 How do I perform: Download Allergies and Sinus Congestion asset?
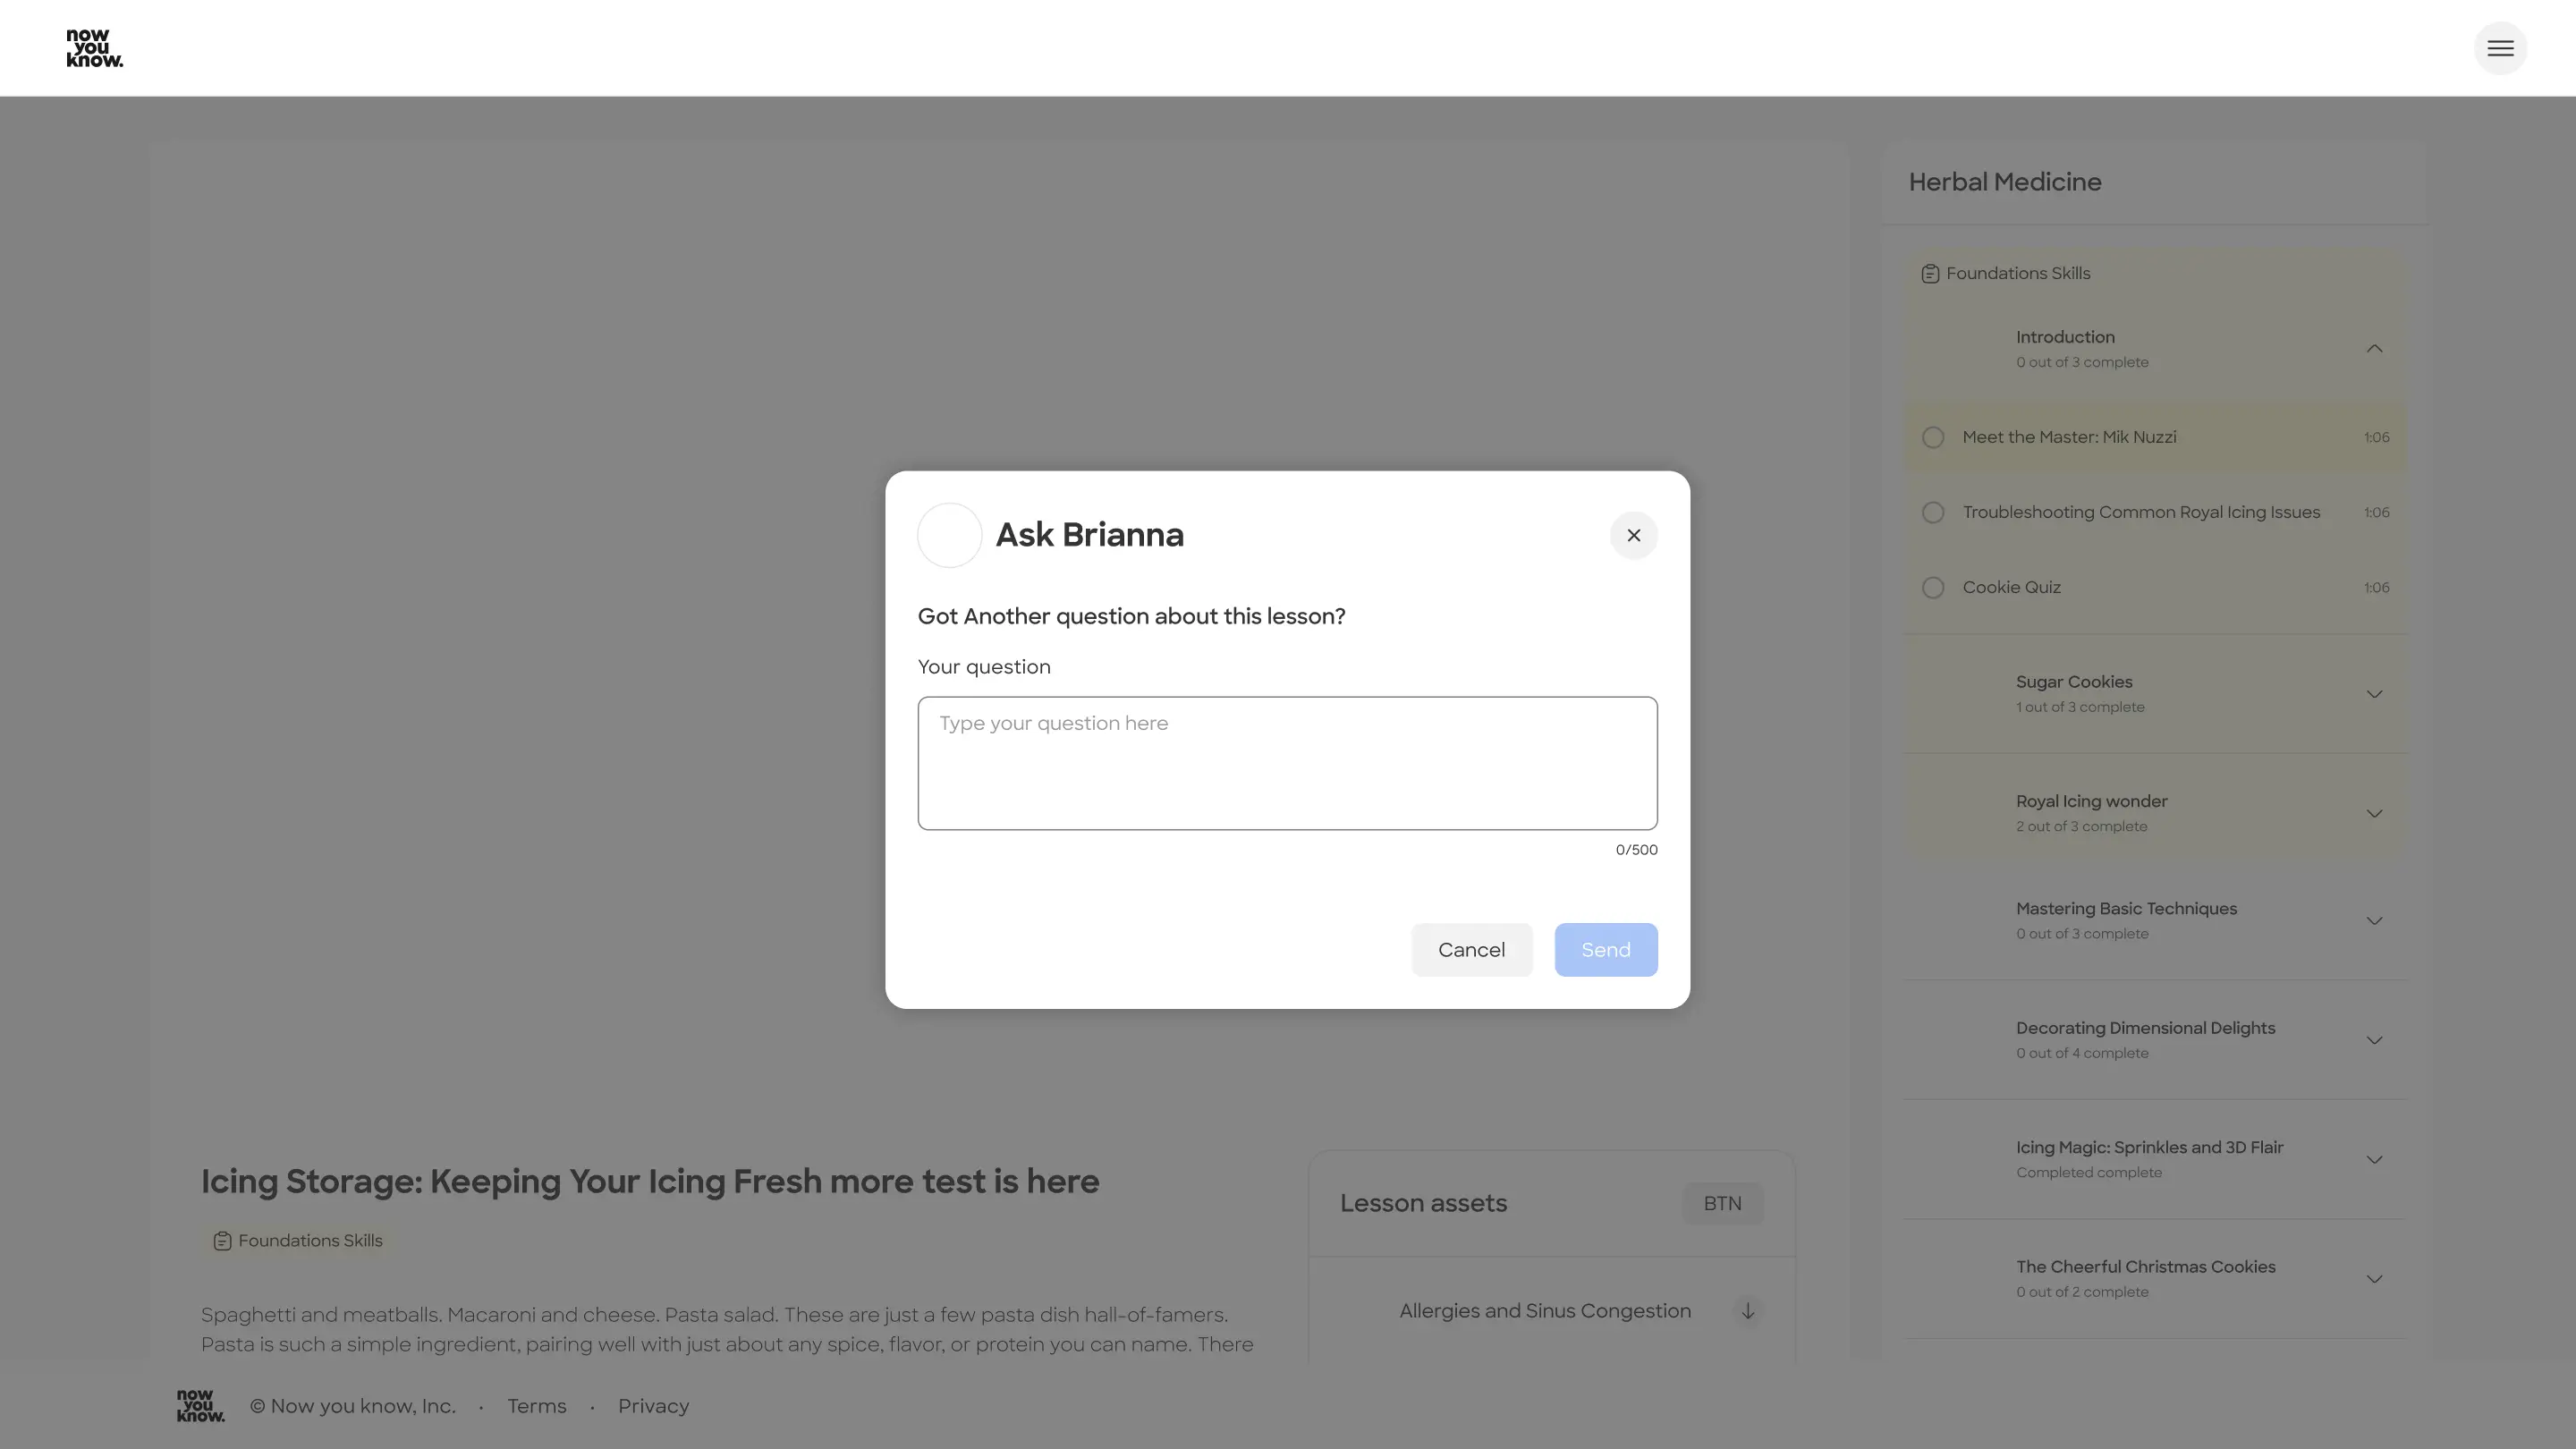(x=1747, y=1310)
